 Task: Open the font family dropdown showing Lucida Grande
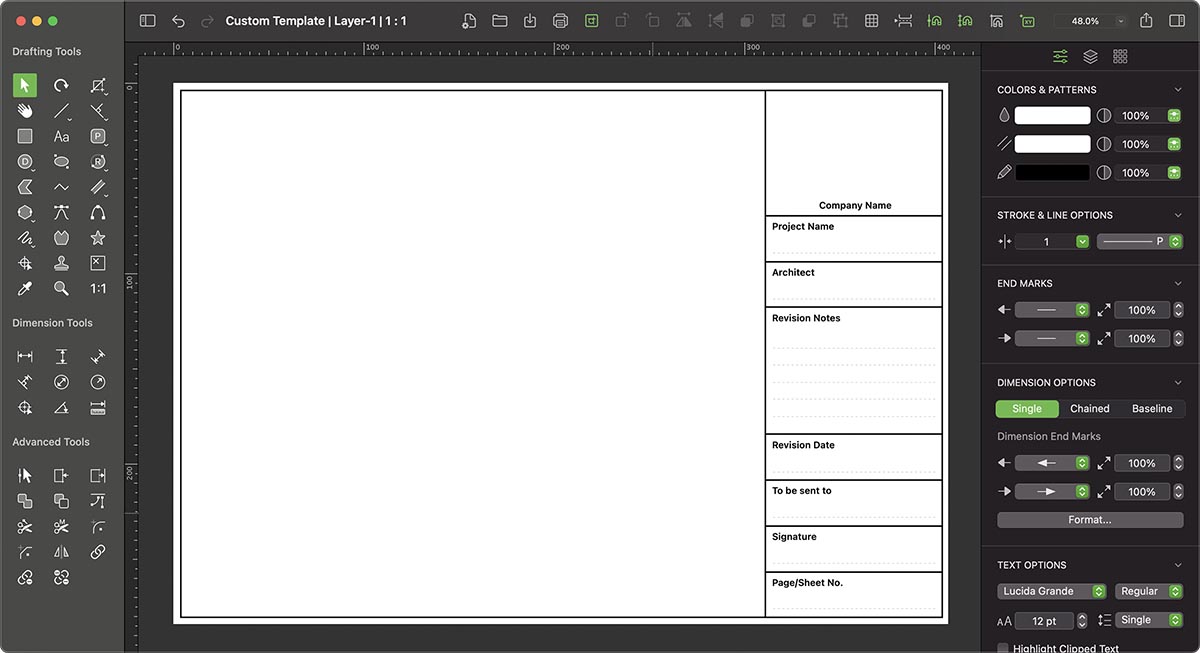tap(1051, 591)
